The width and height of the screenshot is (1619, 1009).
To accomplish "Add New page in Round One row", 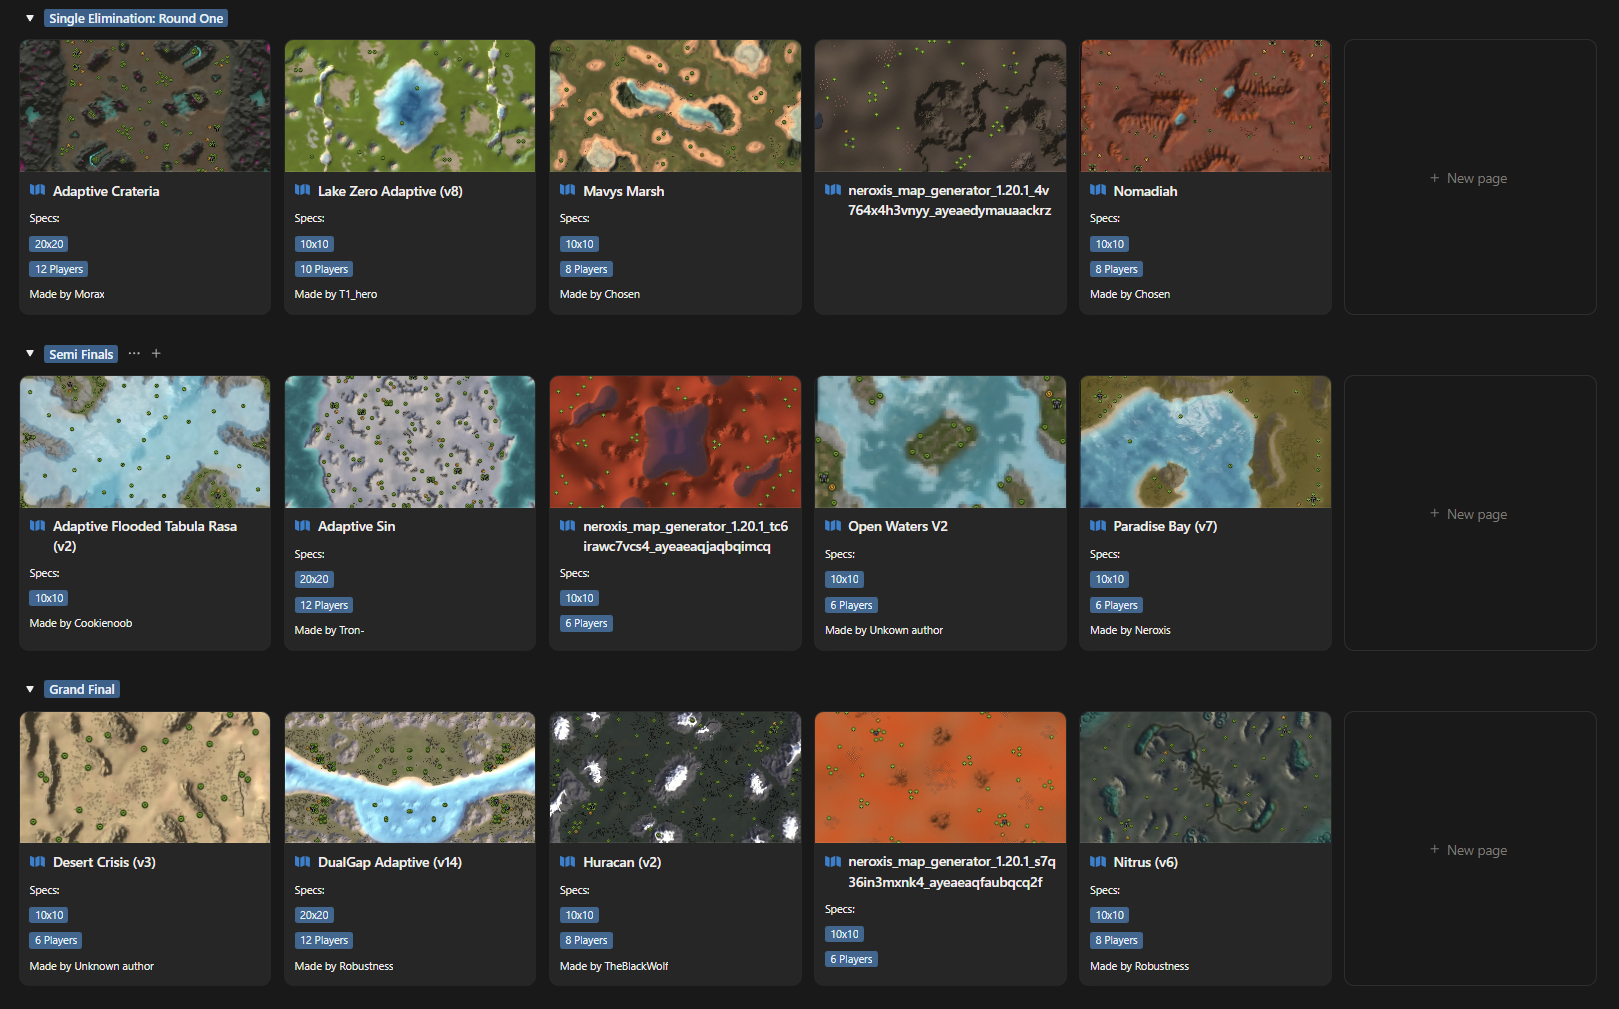I will (x=1470, y=177).
